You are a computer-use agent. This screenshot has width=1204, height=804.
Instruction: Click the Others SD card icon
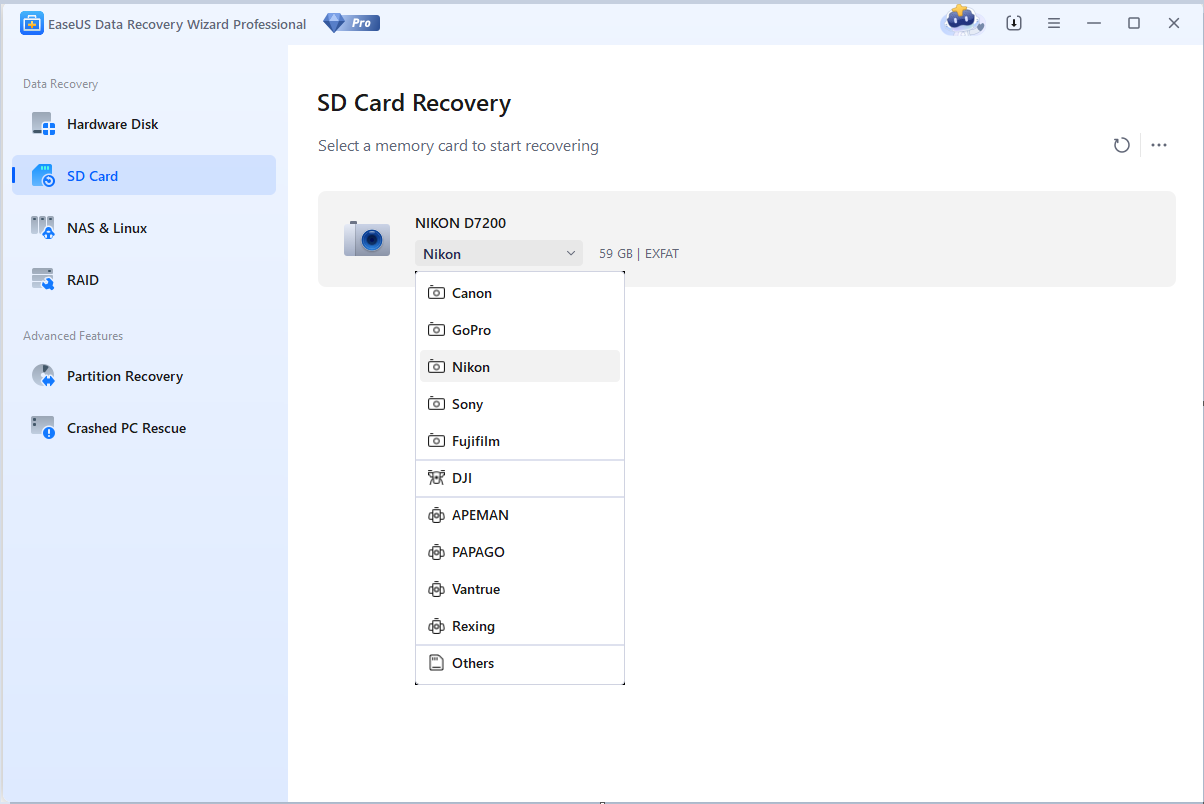(x=436, y=663)
